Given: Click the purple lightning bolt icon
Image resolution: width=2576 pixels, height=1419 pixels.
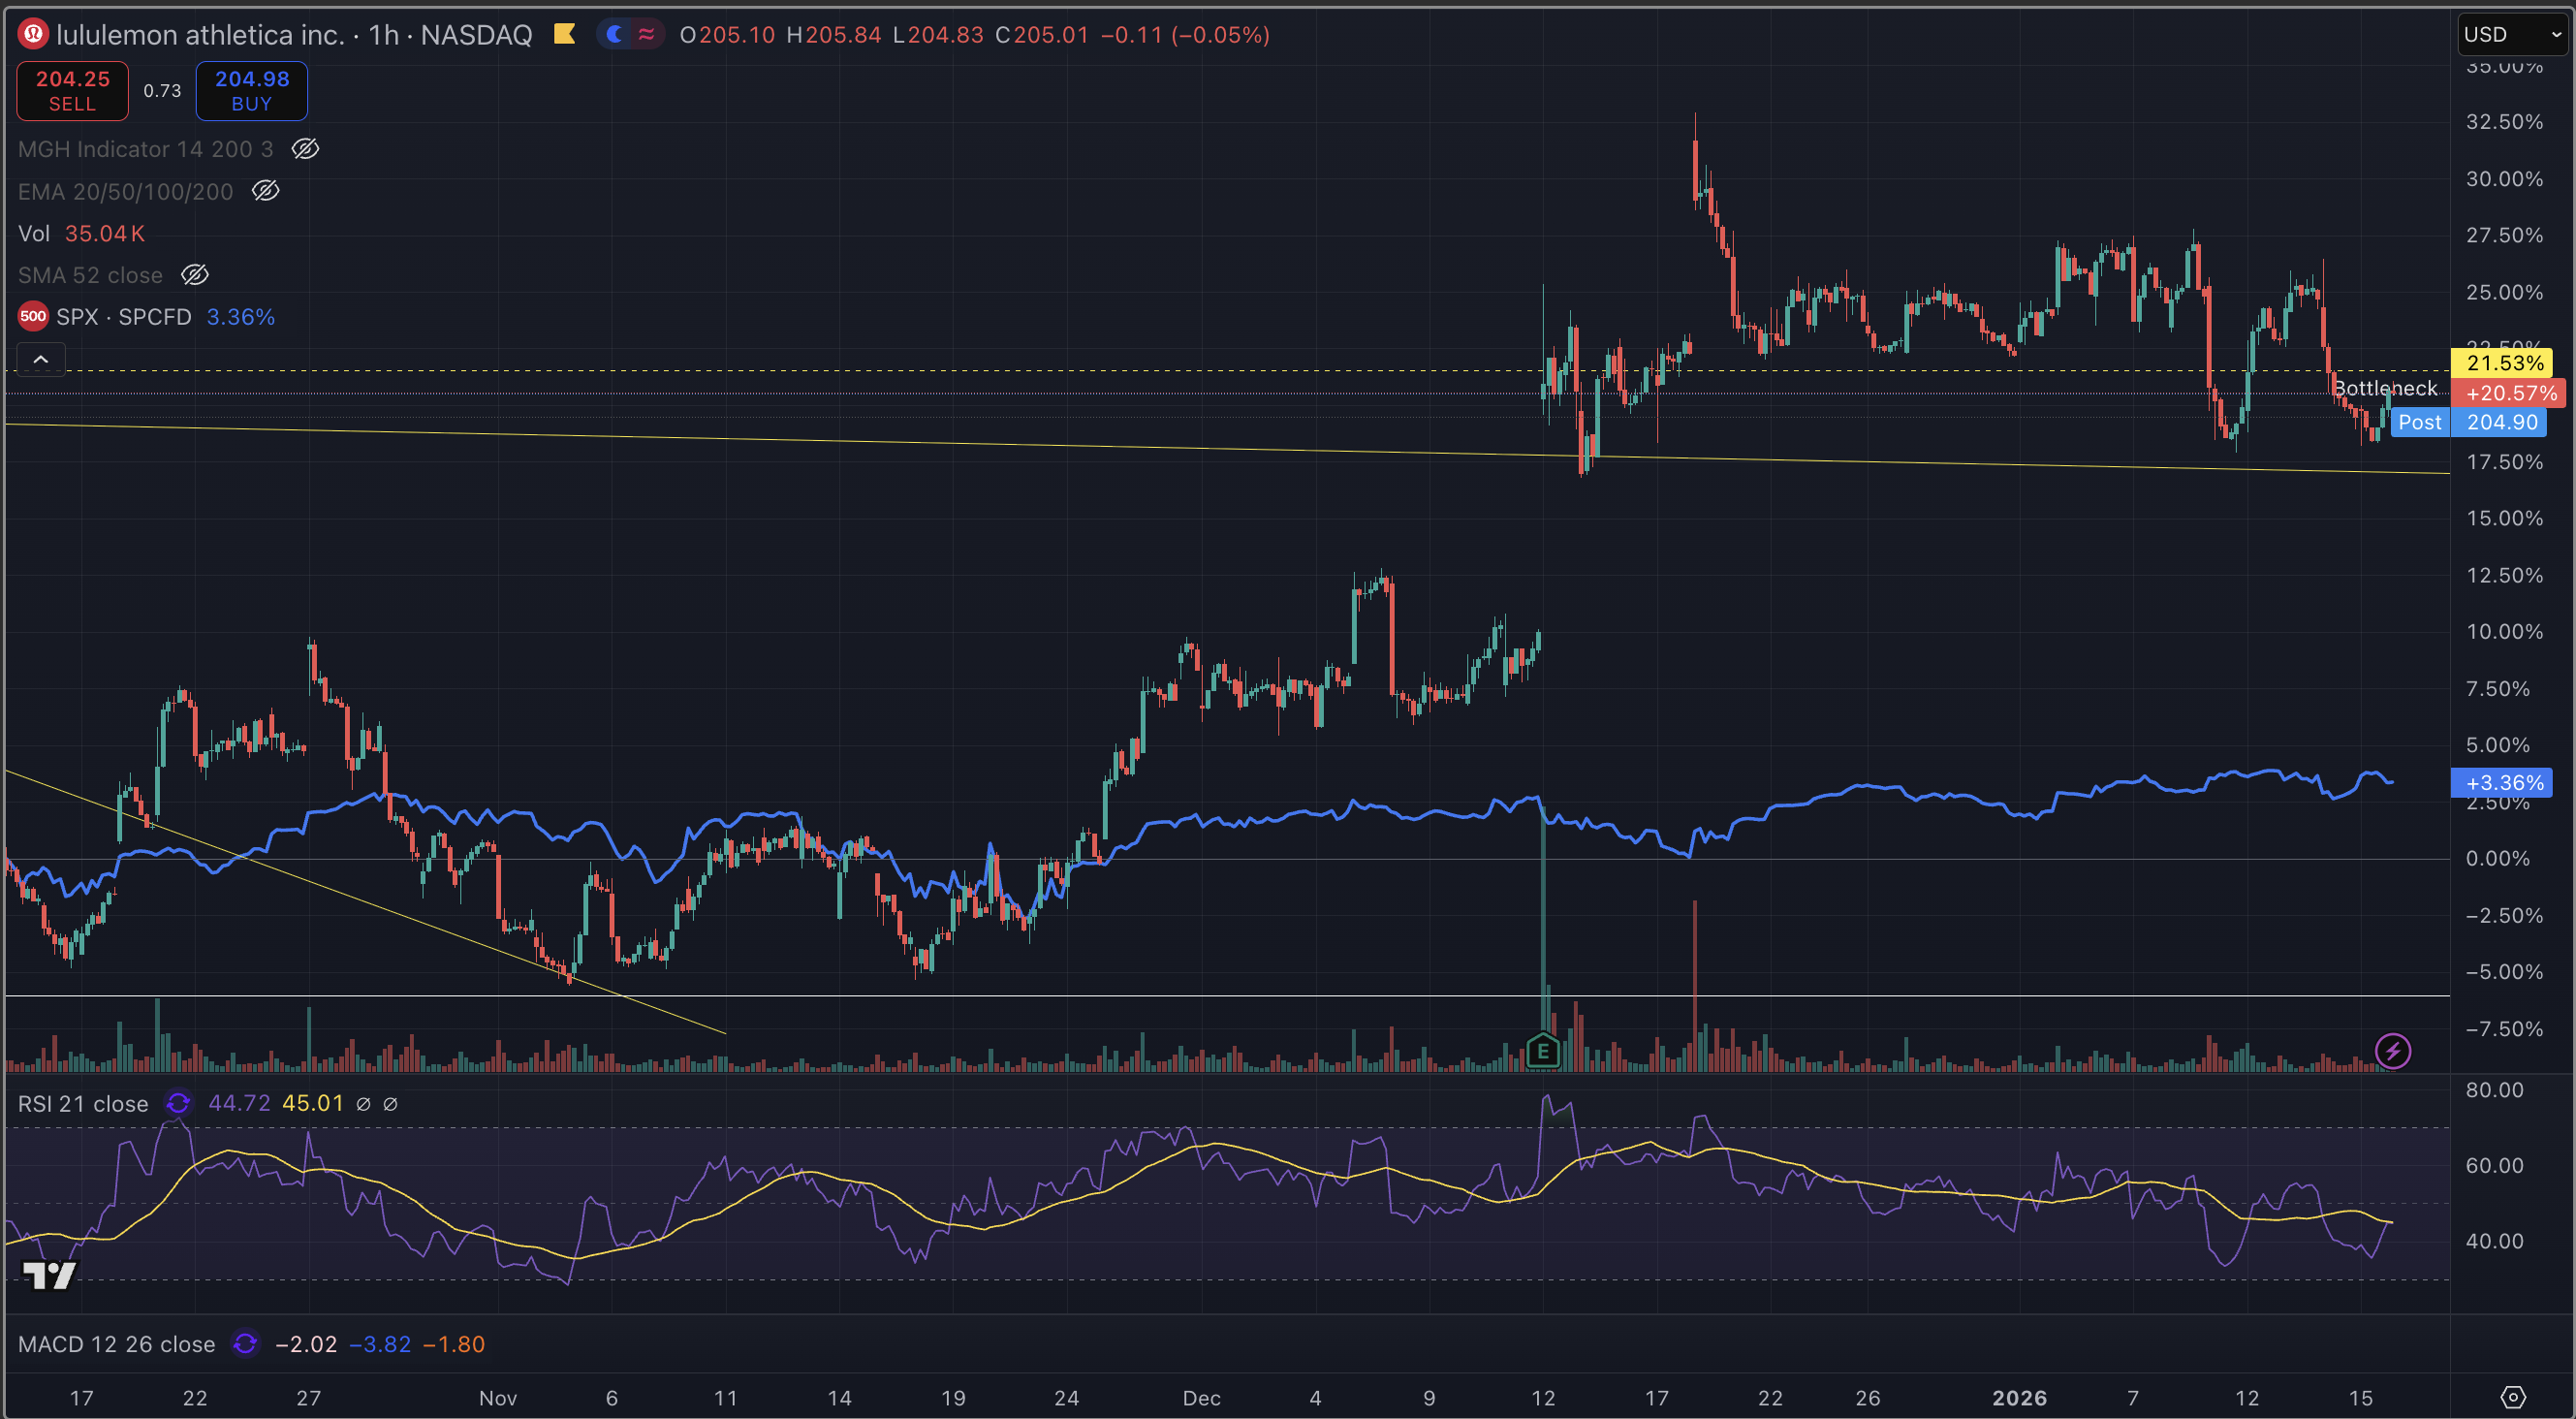Looking at the screenshot, I should 2392,1051.
